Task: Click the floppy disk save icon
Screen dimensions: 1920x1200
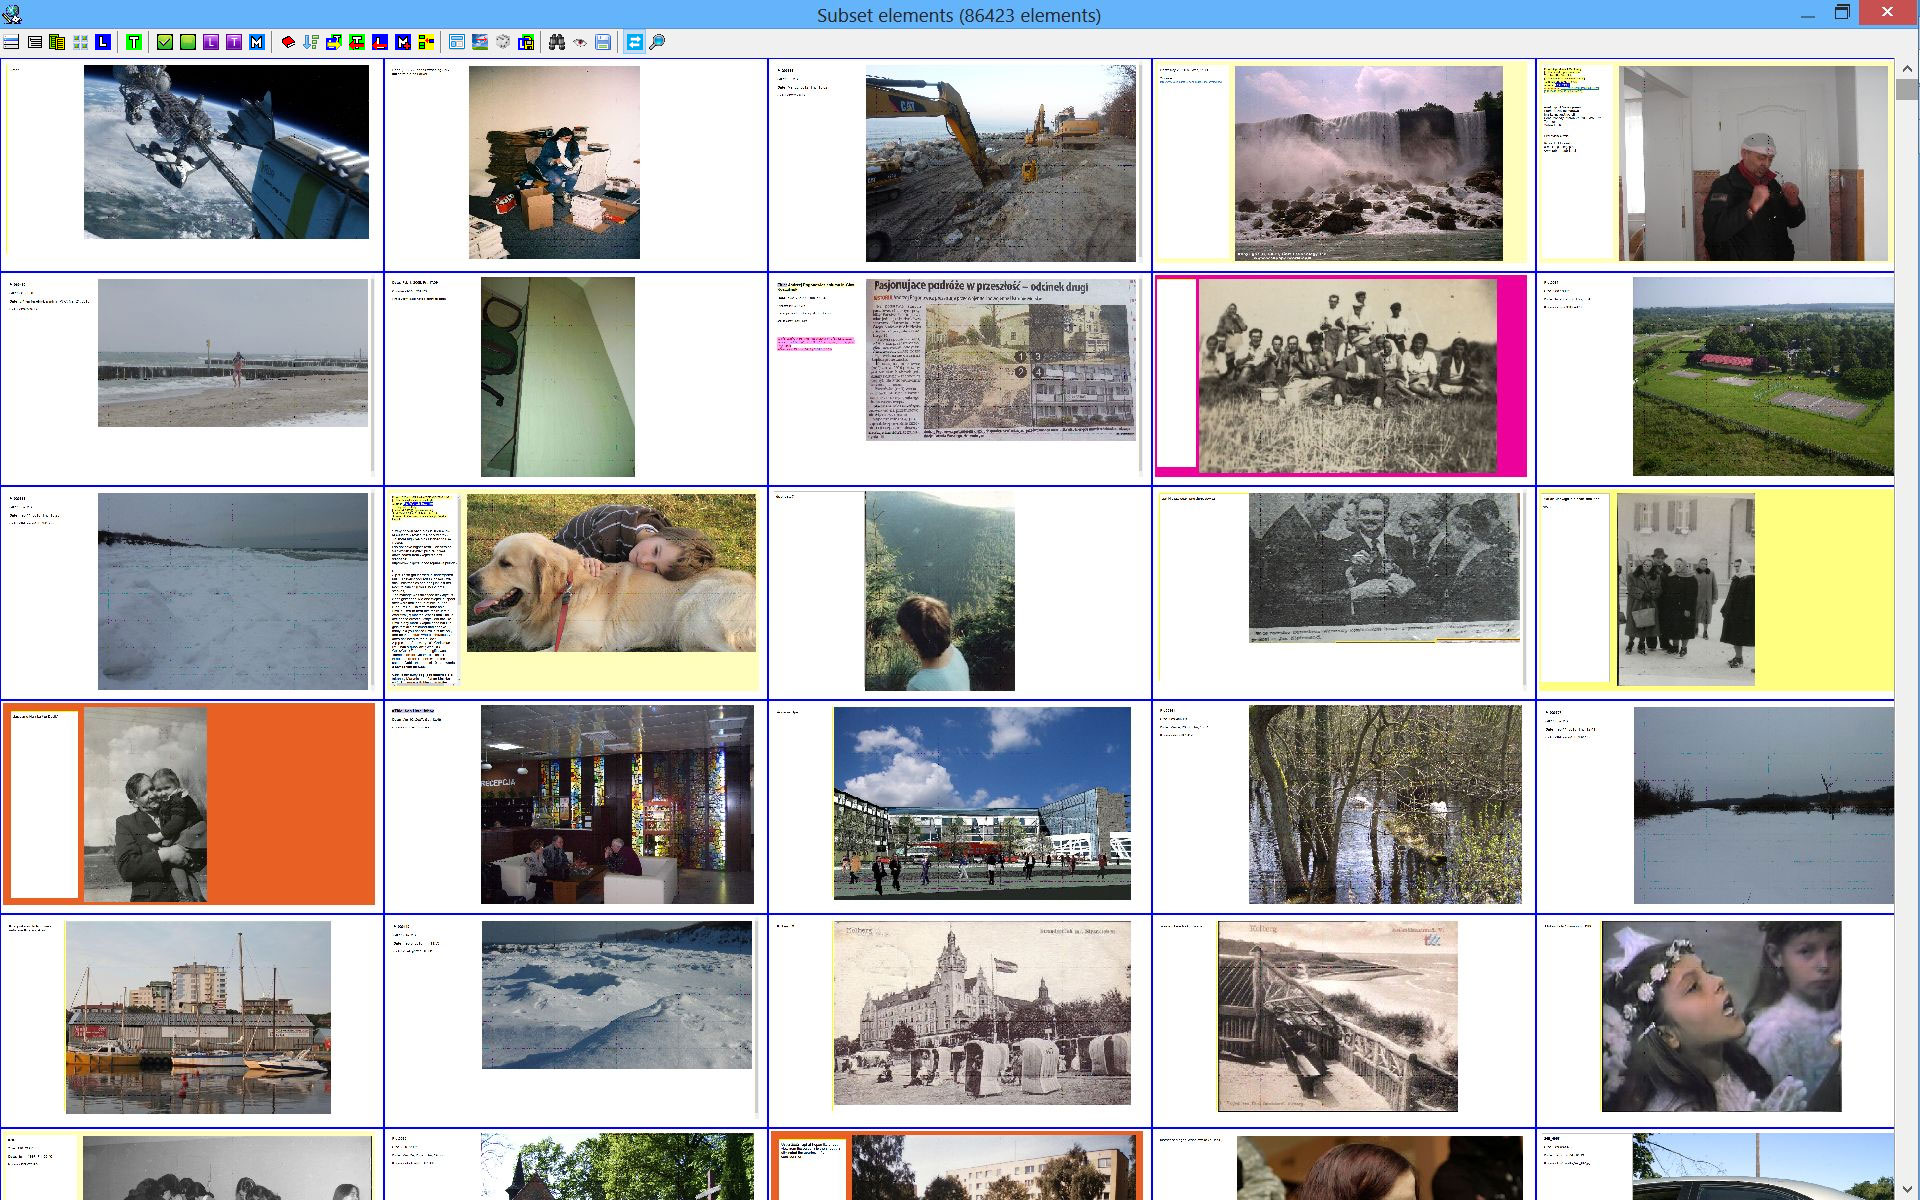Action: (603, 42)
